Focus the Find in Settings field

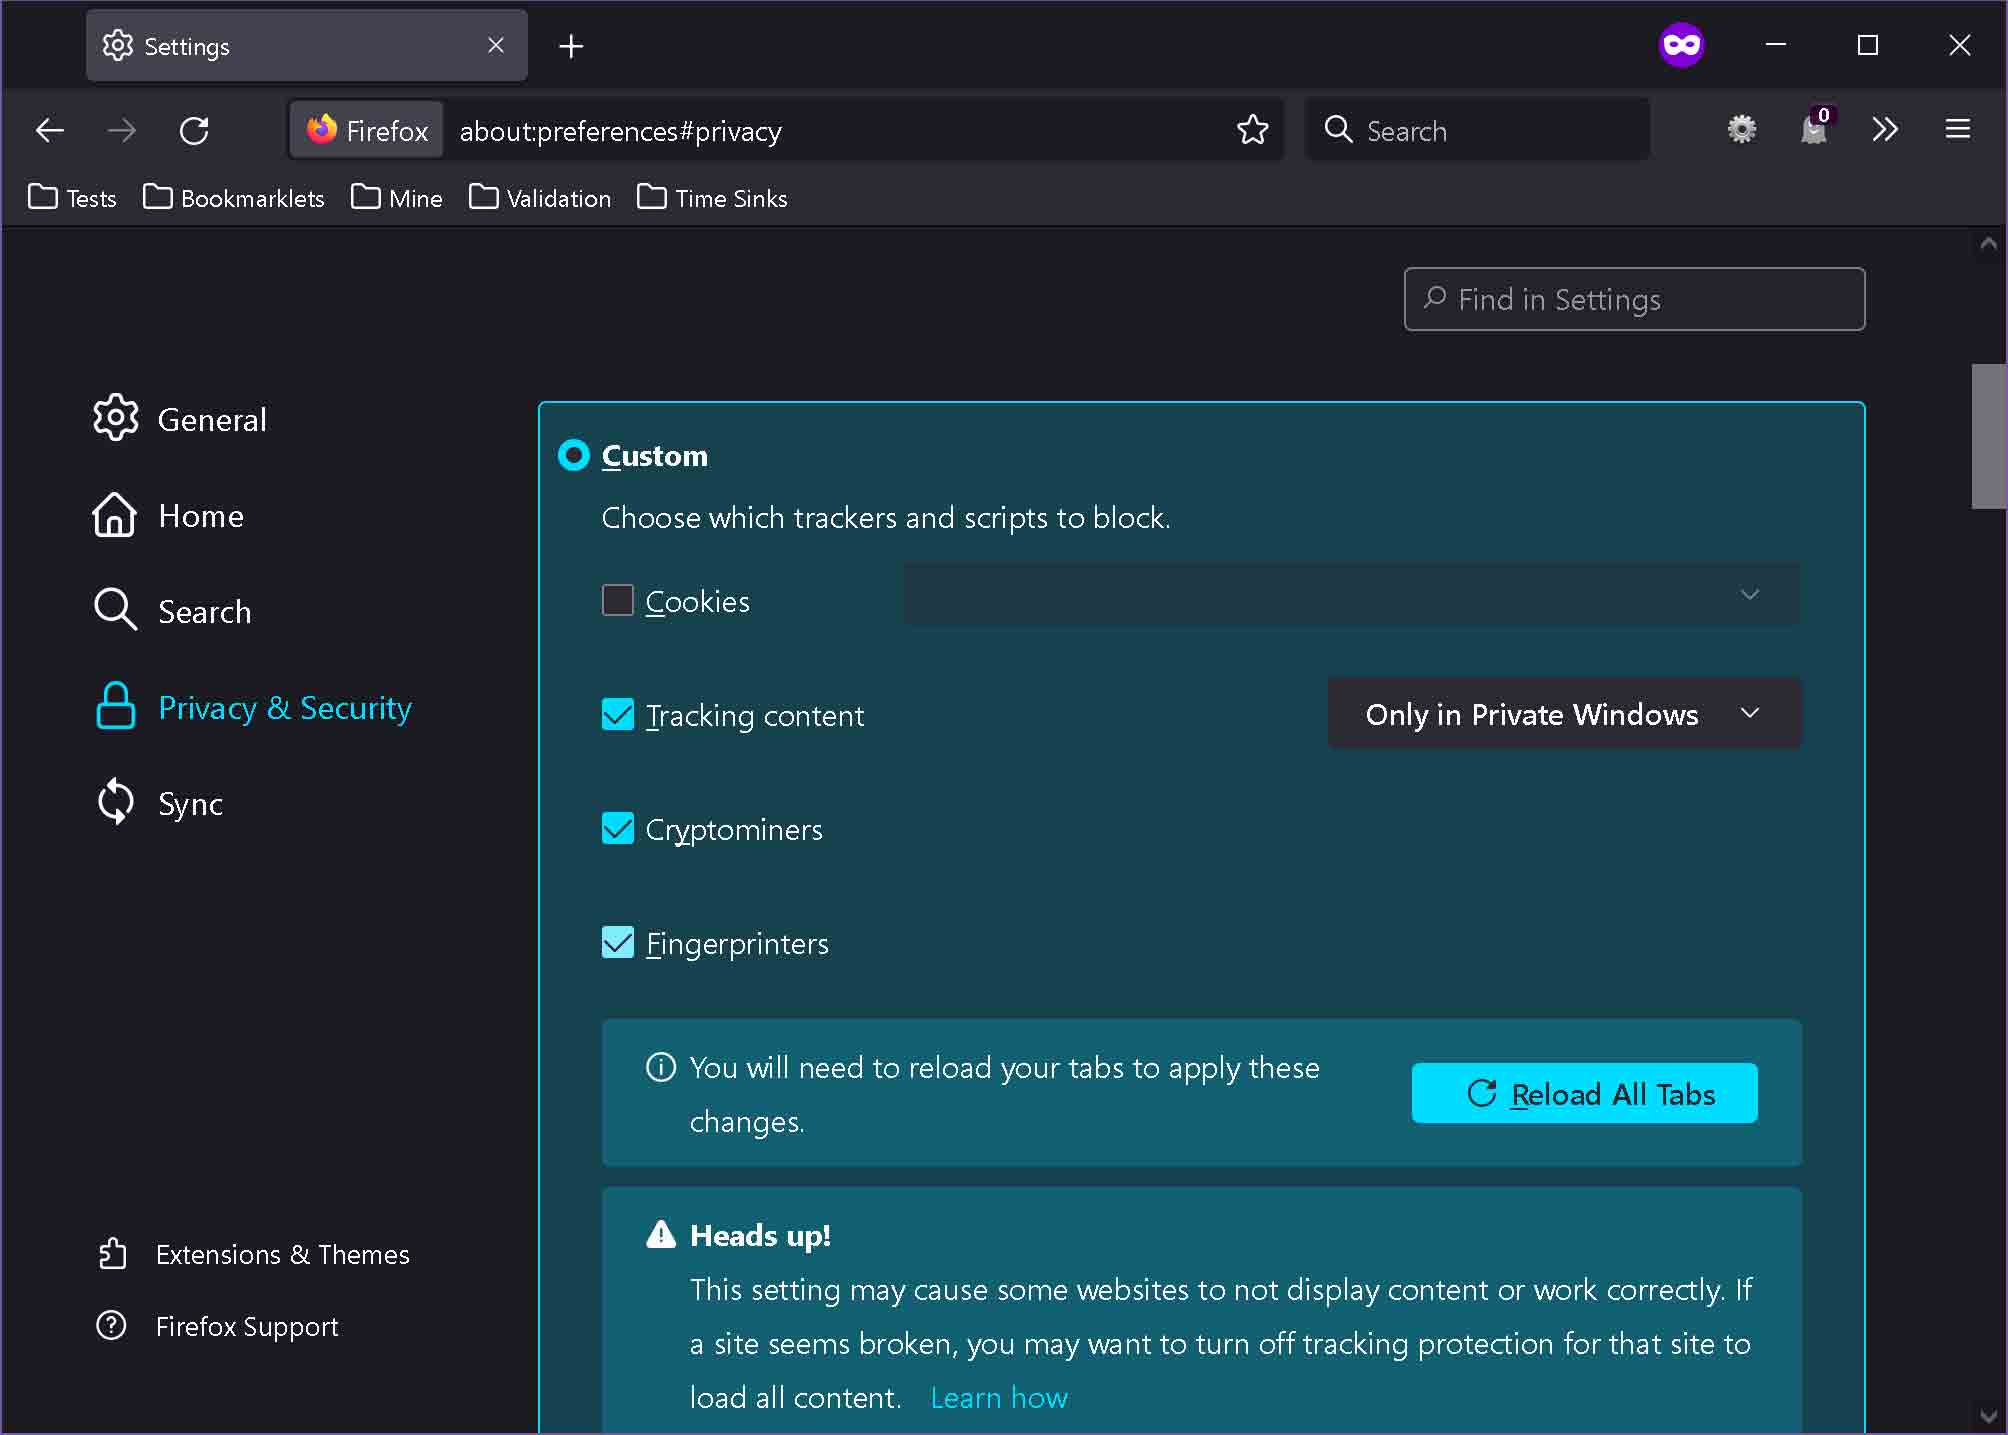point(1634,299)
